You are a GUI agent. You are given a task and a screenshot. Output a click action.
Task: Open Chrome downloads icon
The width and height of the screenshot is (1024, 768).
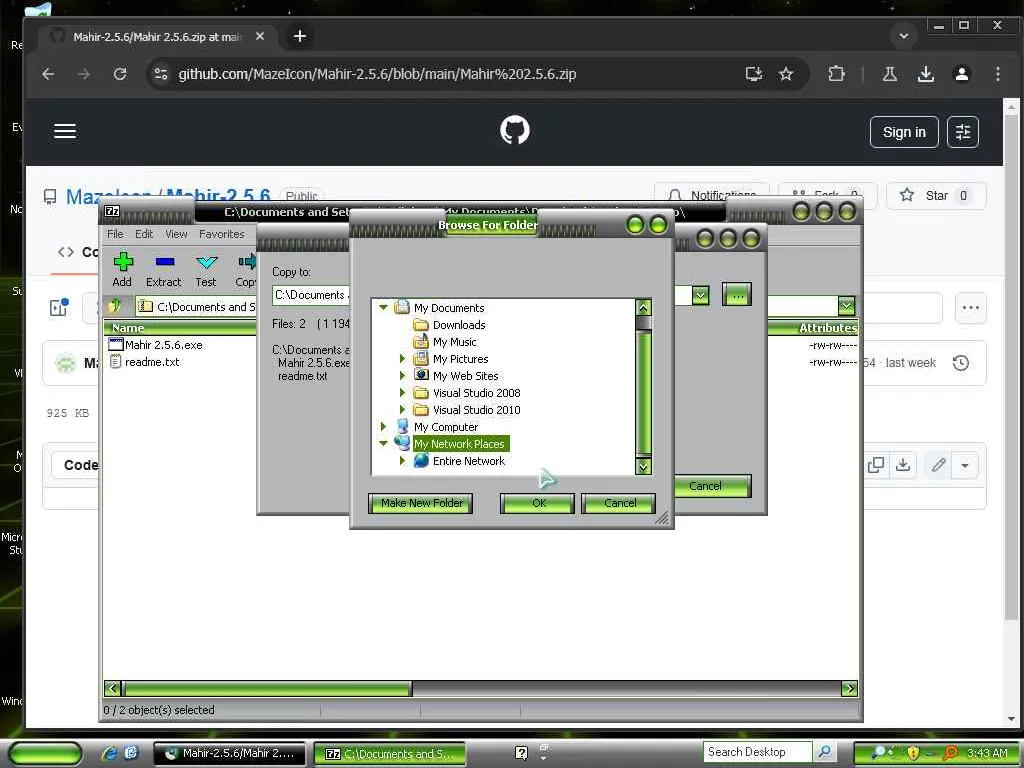925,74
